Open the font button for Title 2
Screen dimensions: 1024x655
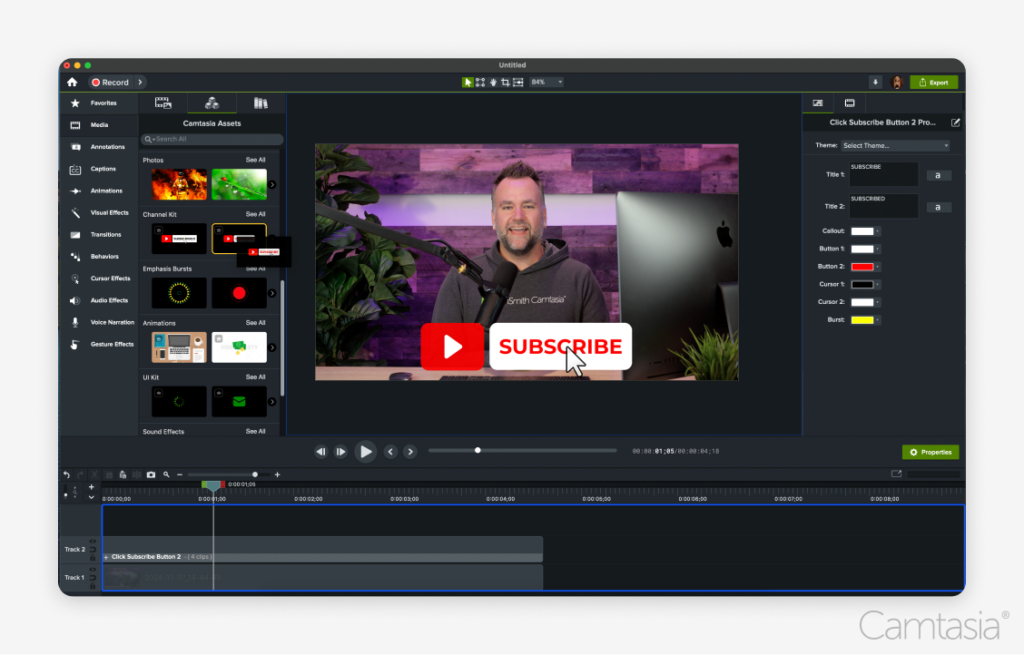938,207
